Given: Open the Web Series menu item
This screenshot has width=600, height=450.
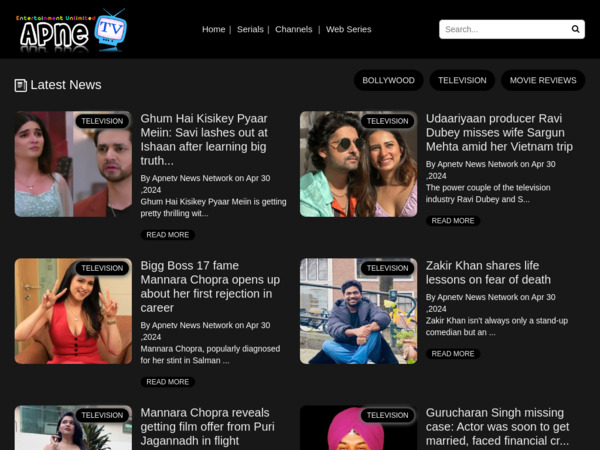Looking at the screenshot, I should (x=349, y=29).
